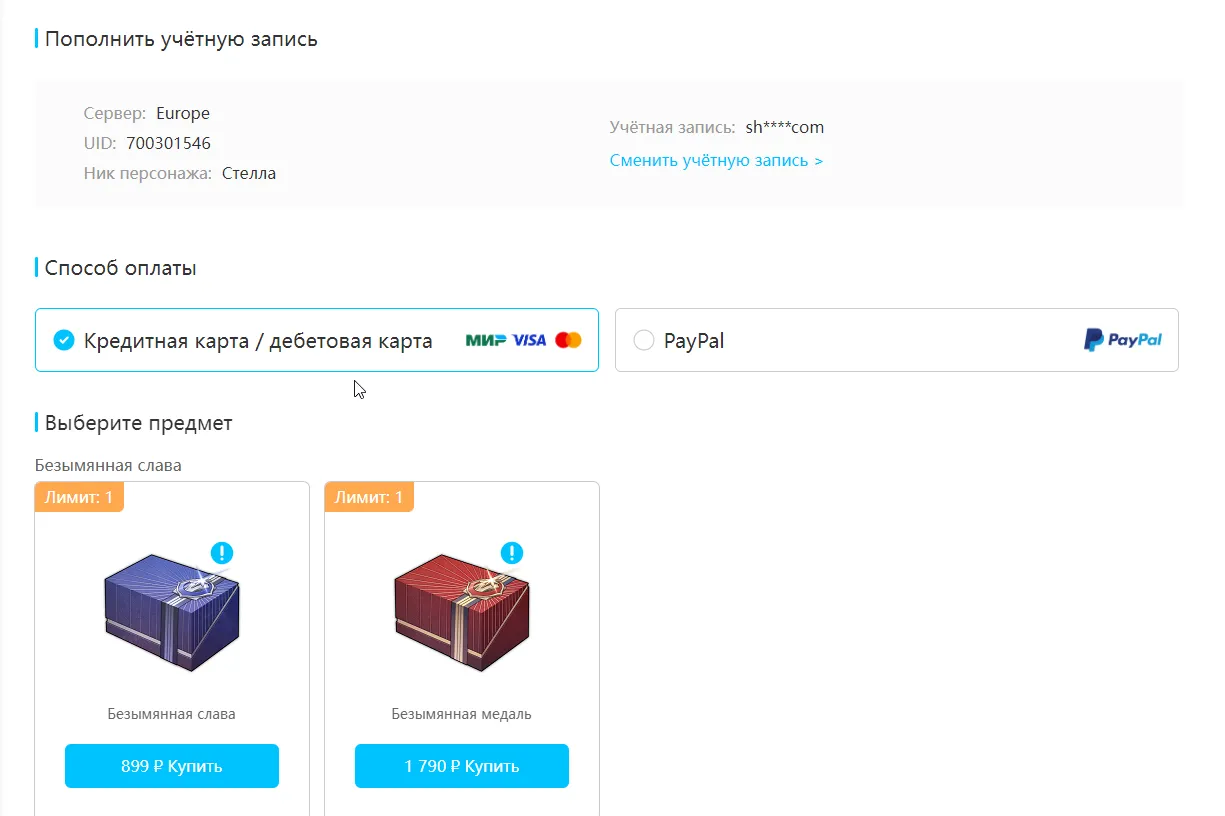Viewport: 1225px width, 816px height.
Task: Click the red Безымянная медаль box image
Action: [x=462, y=612]
